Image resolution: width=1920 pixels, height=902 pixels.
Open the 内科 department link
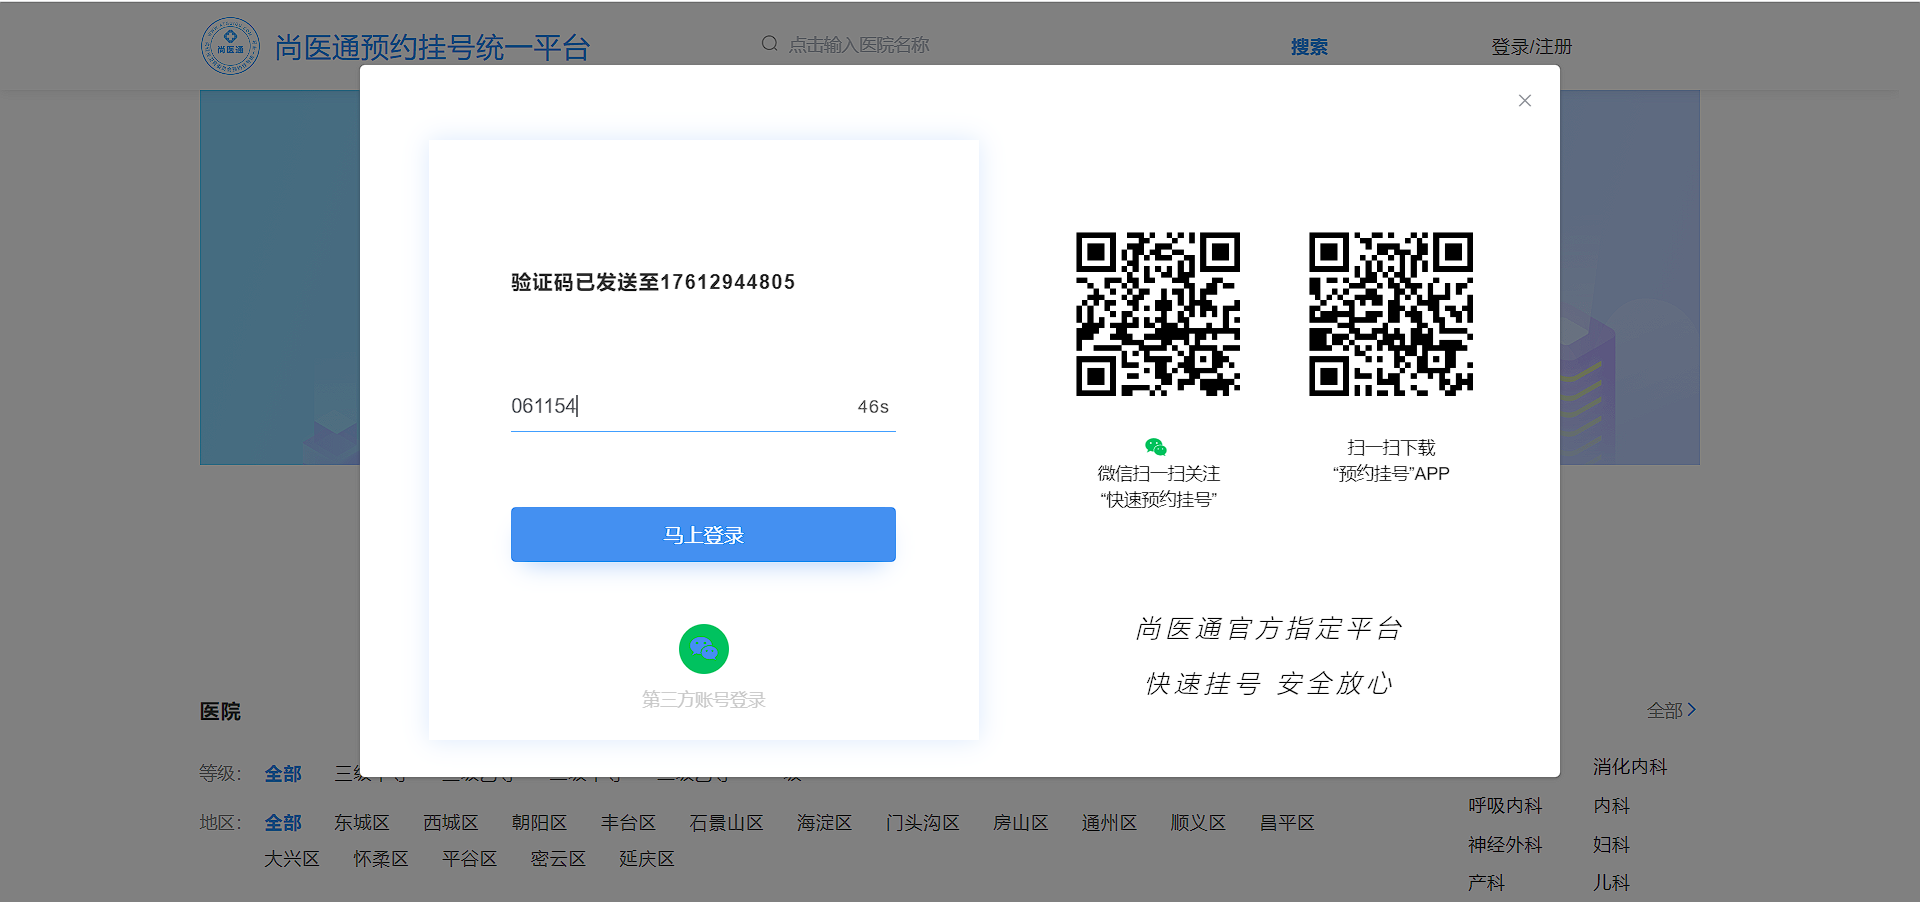(x=1612, y=806)
